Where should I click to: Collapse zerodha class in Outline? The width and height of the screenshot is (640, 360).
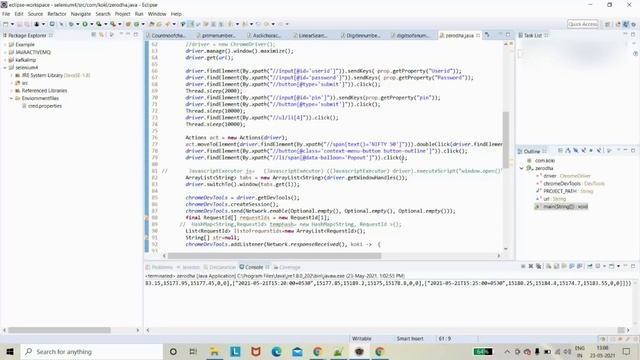click(522, 168)
